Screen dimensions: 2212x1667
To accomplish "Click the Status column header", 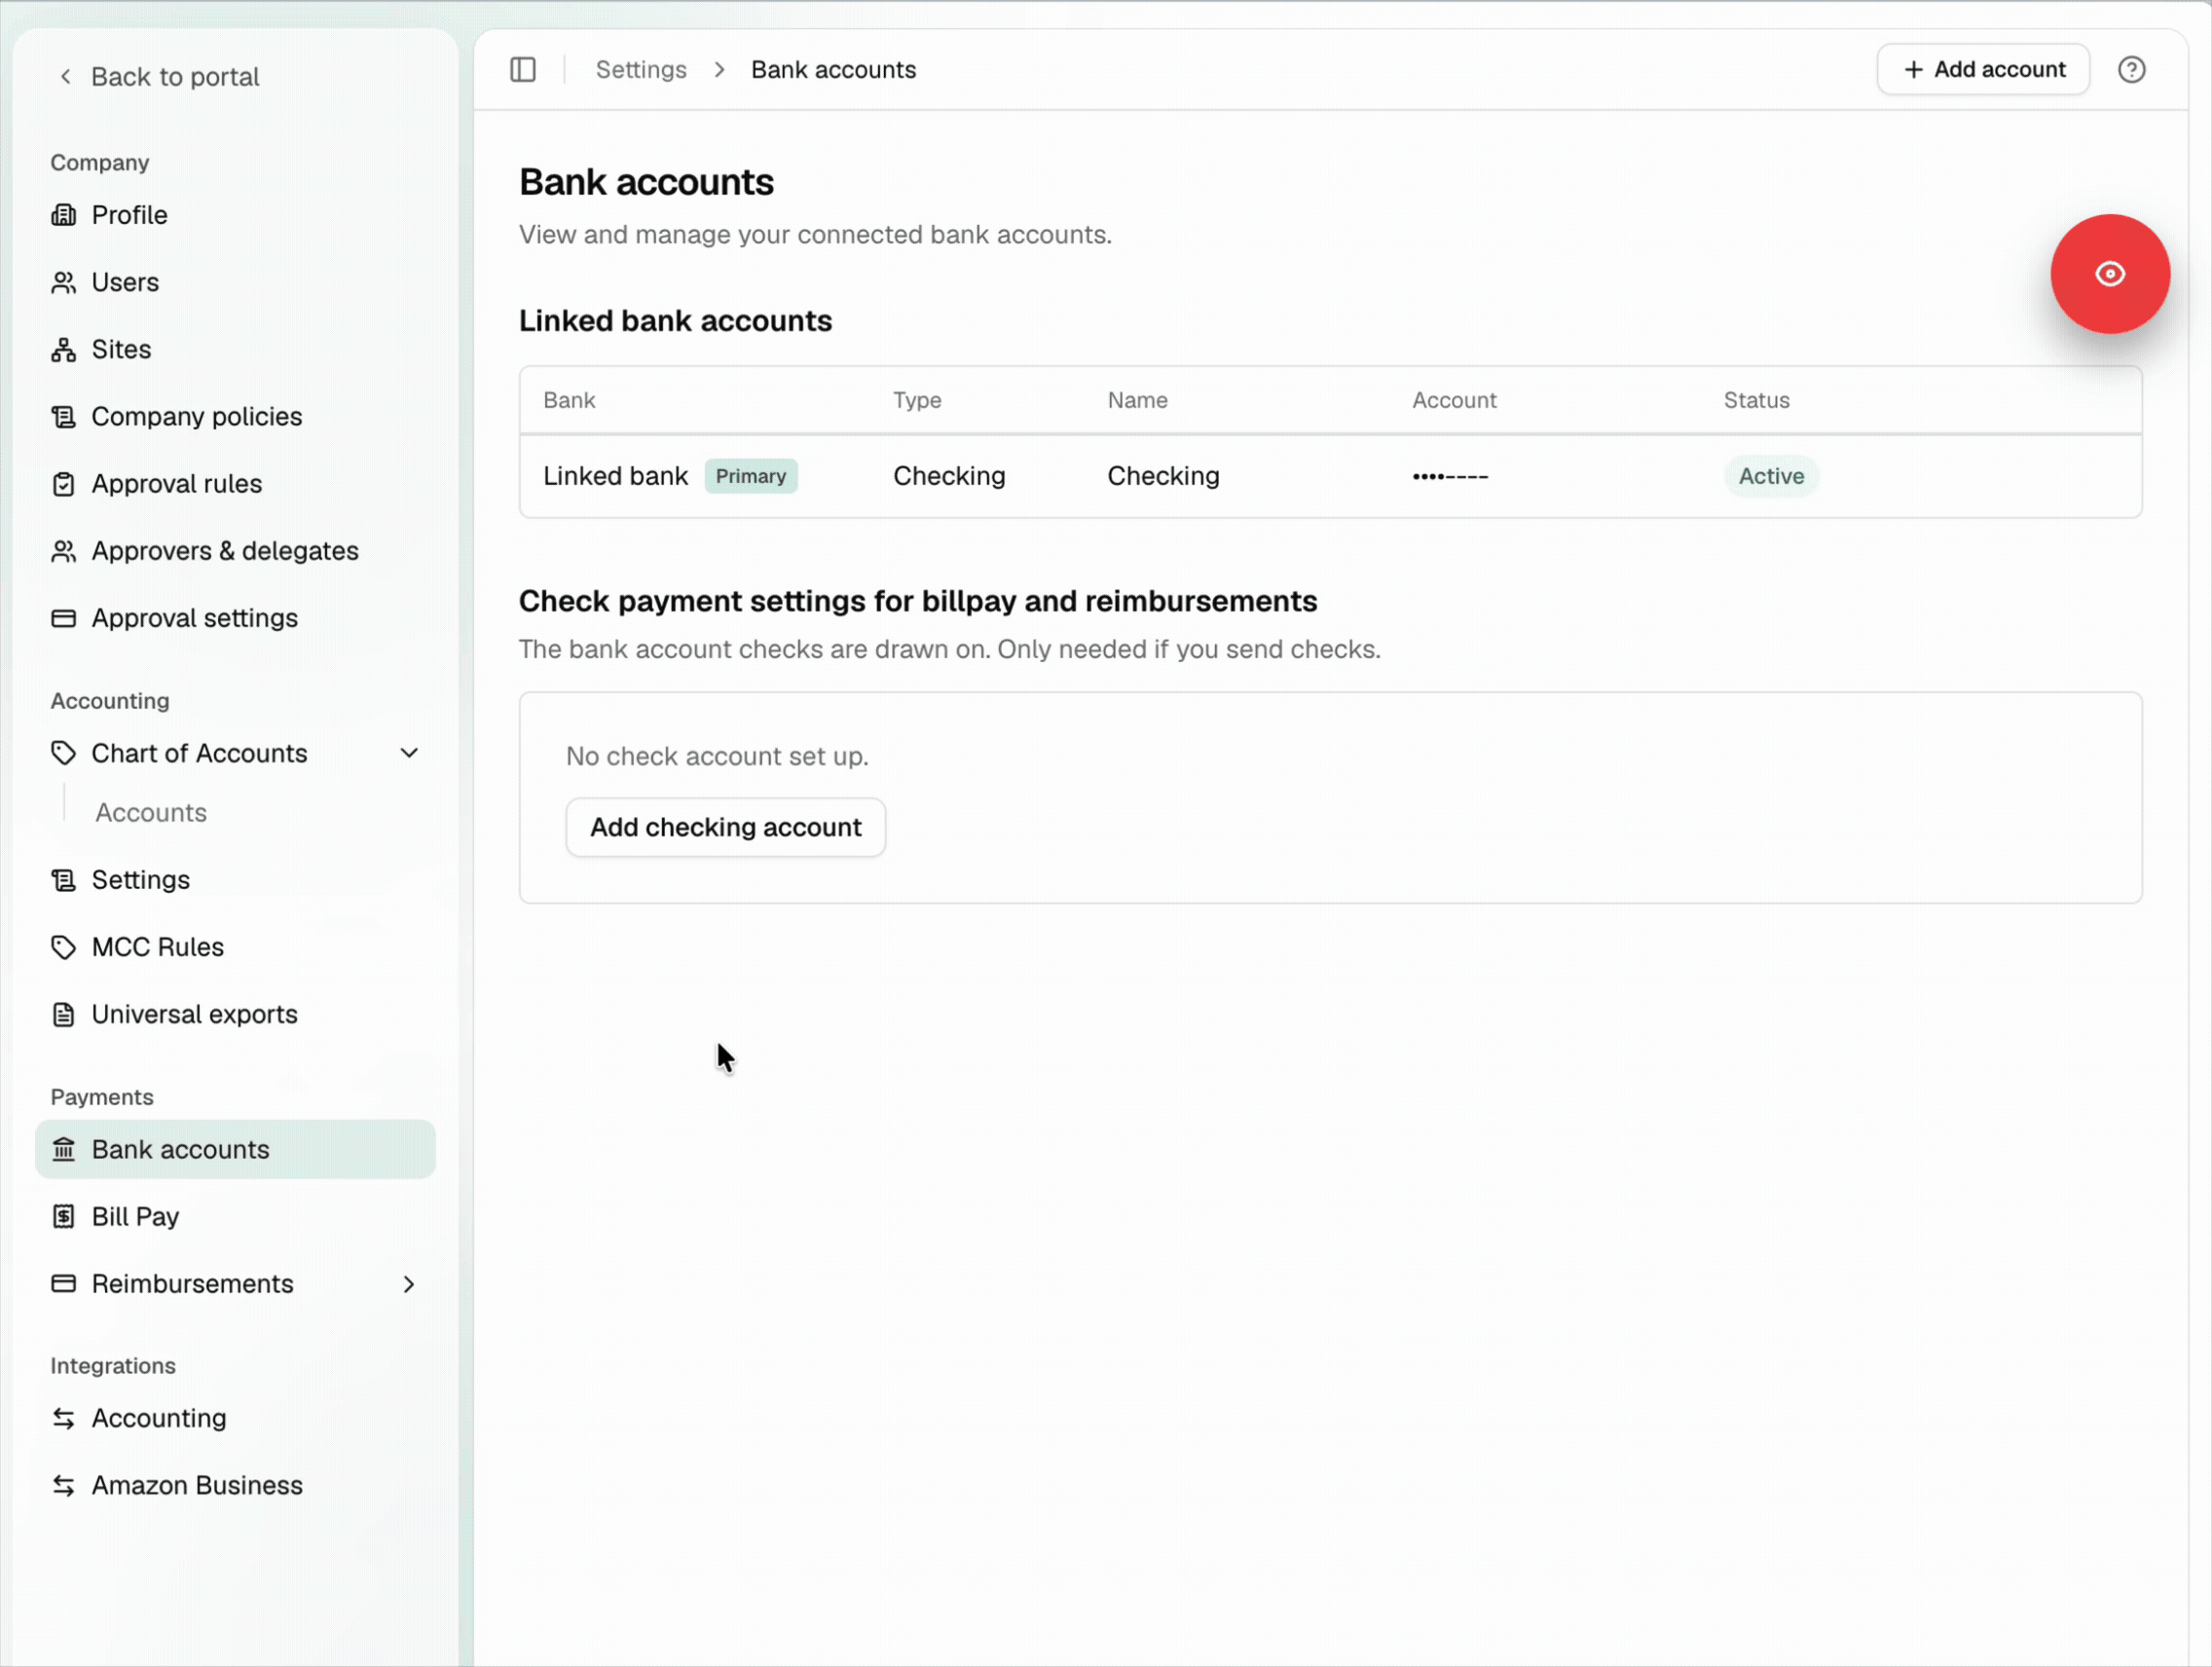I will click(x=1755, y=400).
